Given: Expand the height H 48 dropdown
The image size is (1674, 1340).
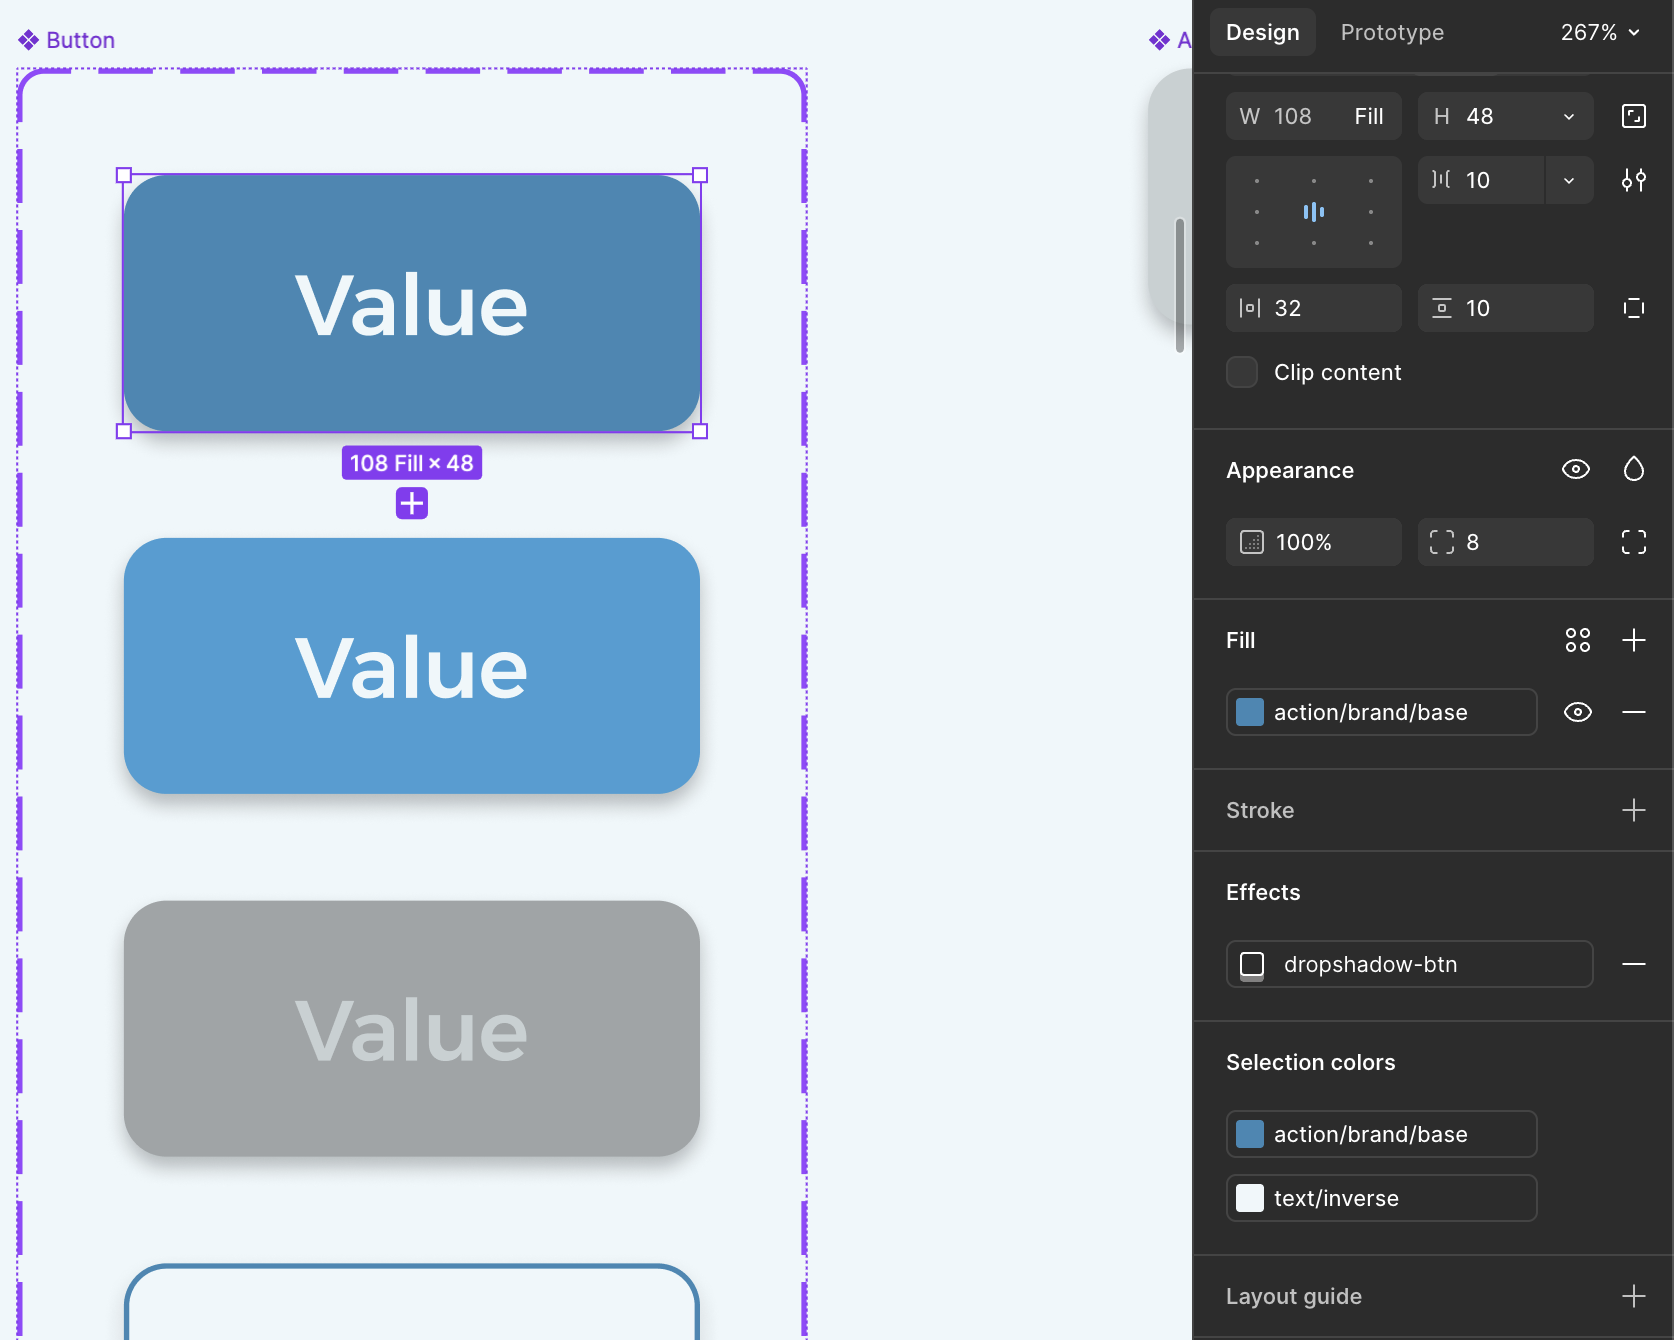Looking at the screenshot, I should pos(1568,117).
